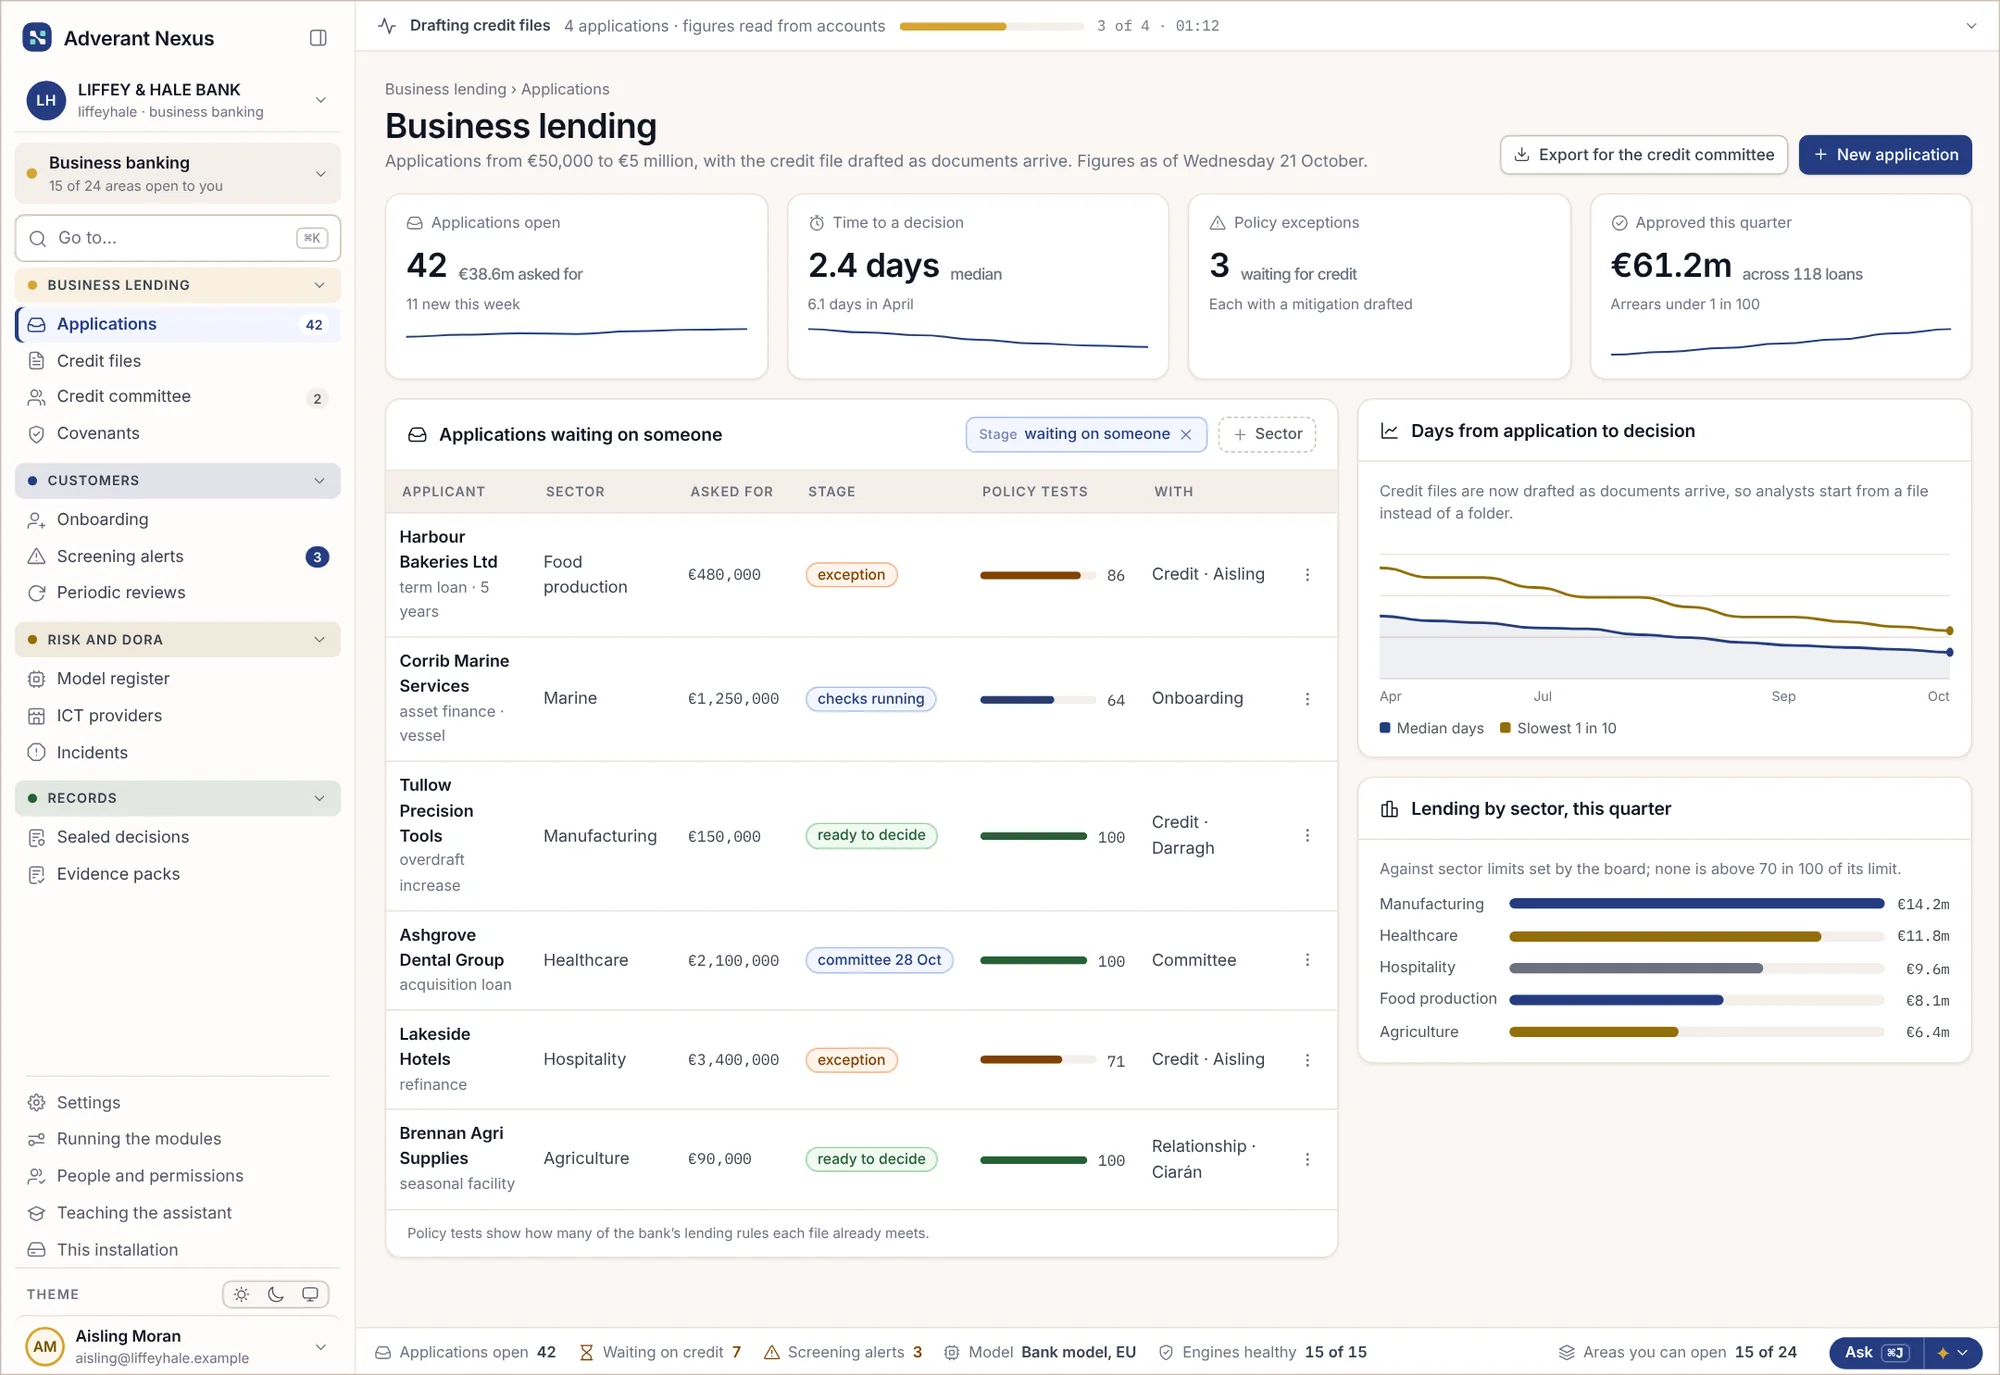
Task: Add a Sector filter
Action: [1267, 434]
